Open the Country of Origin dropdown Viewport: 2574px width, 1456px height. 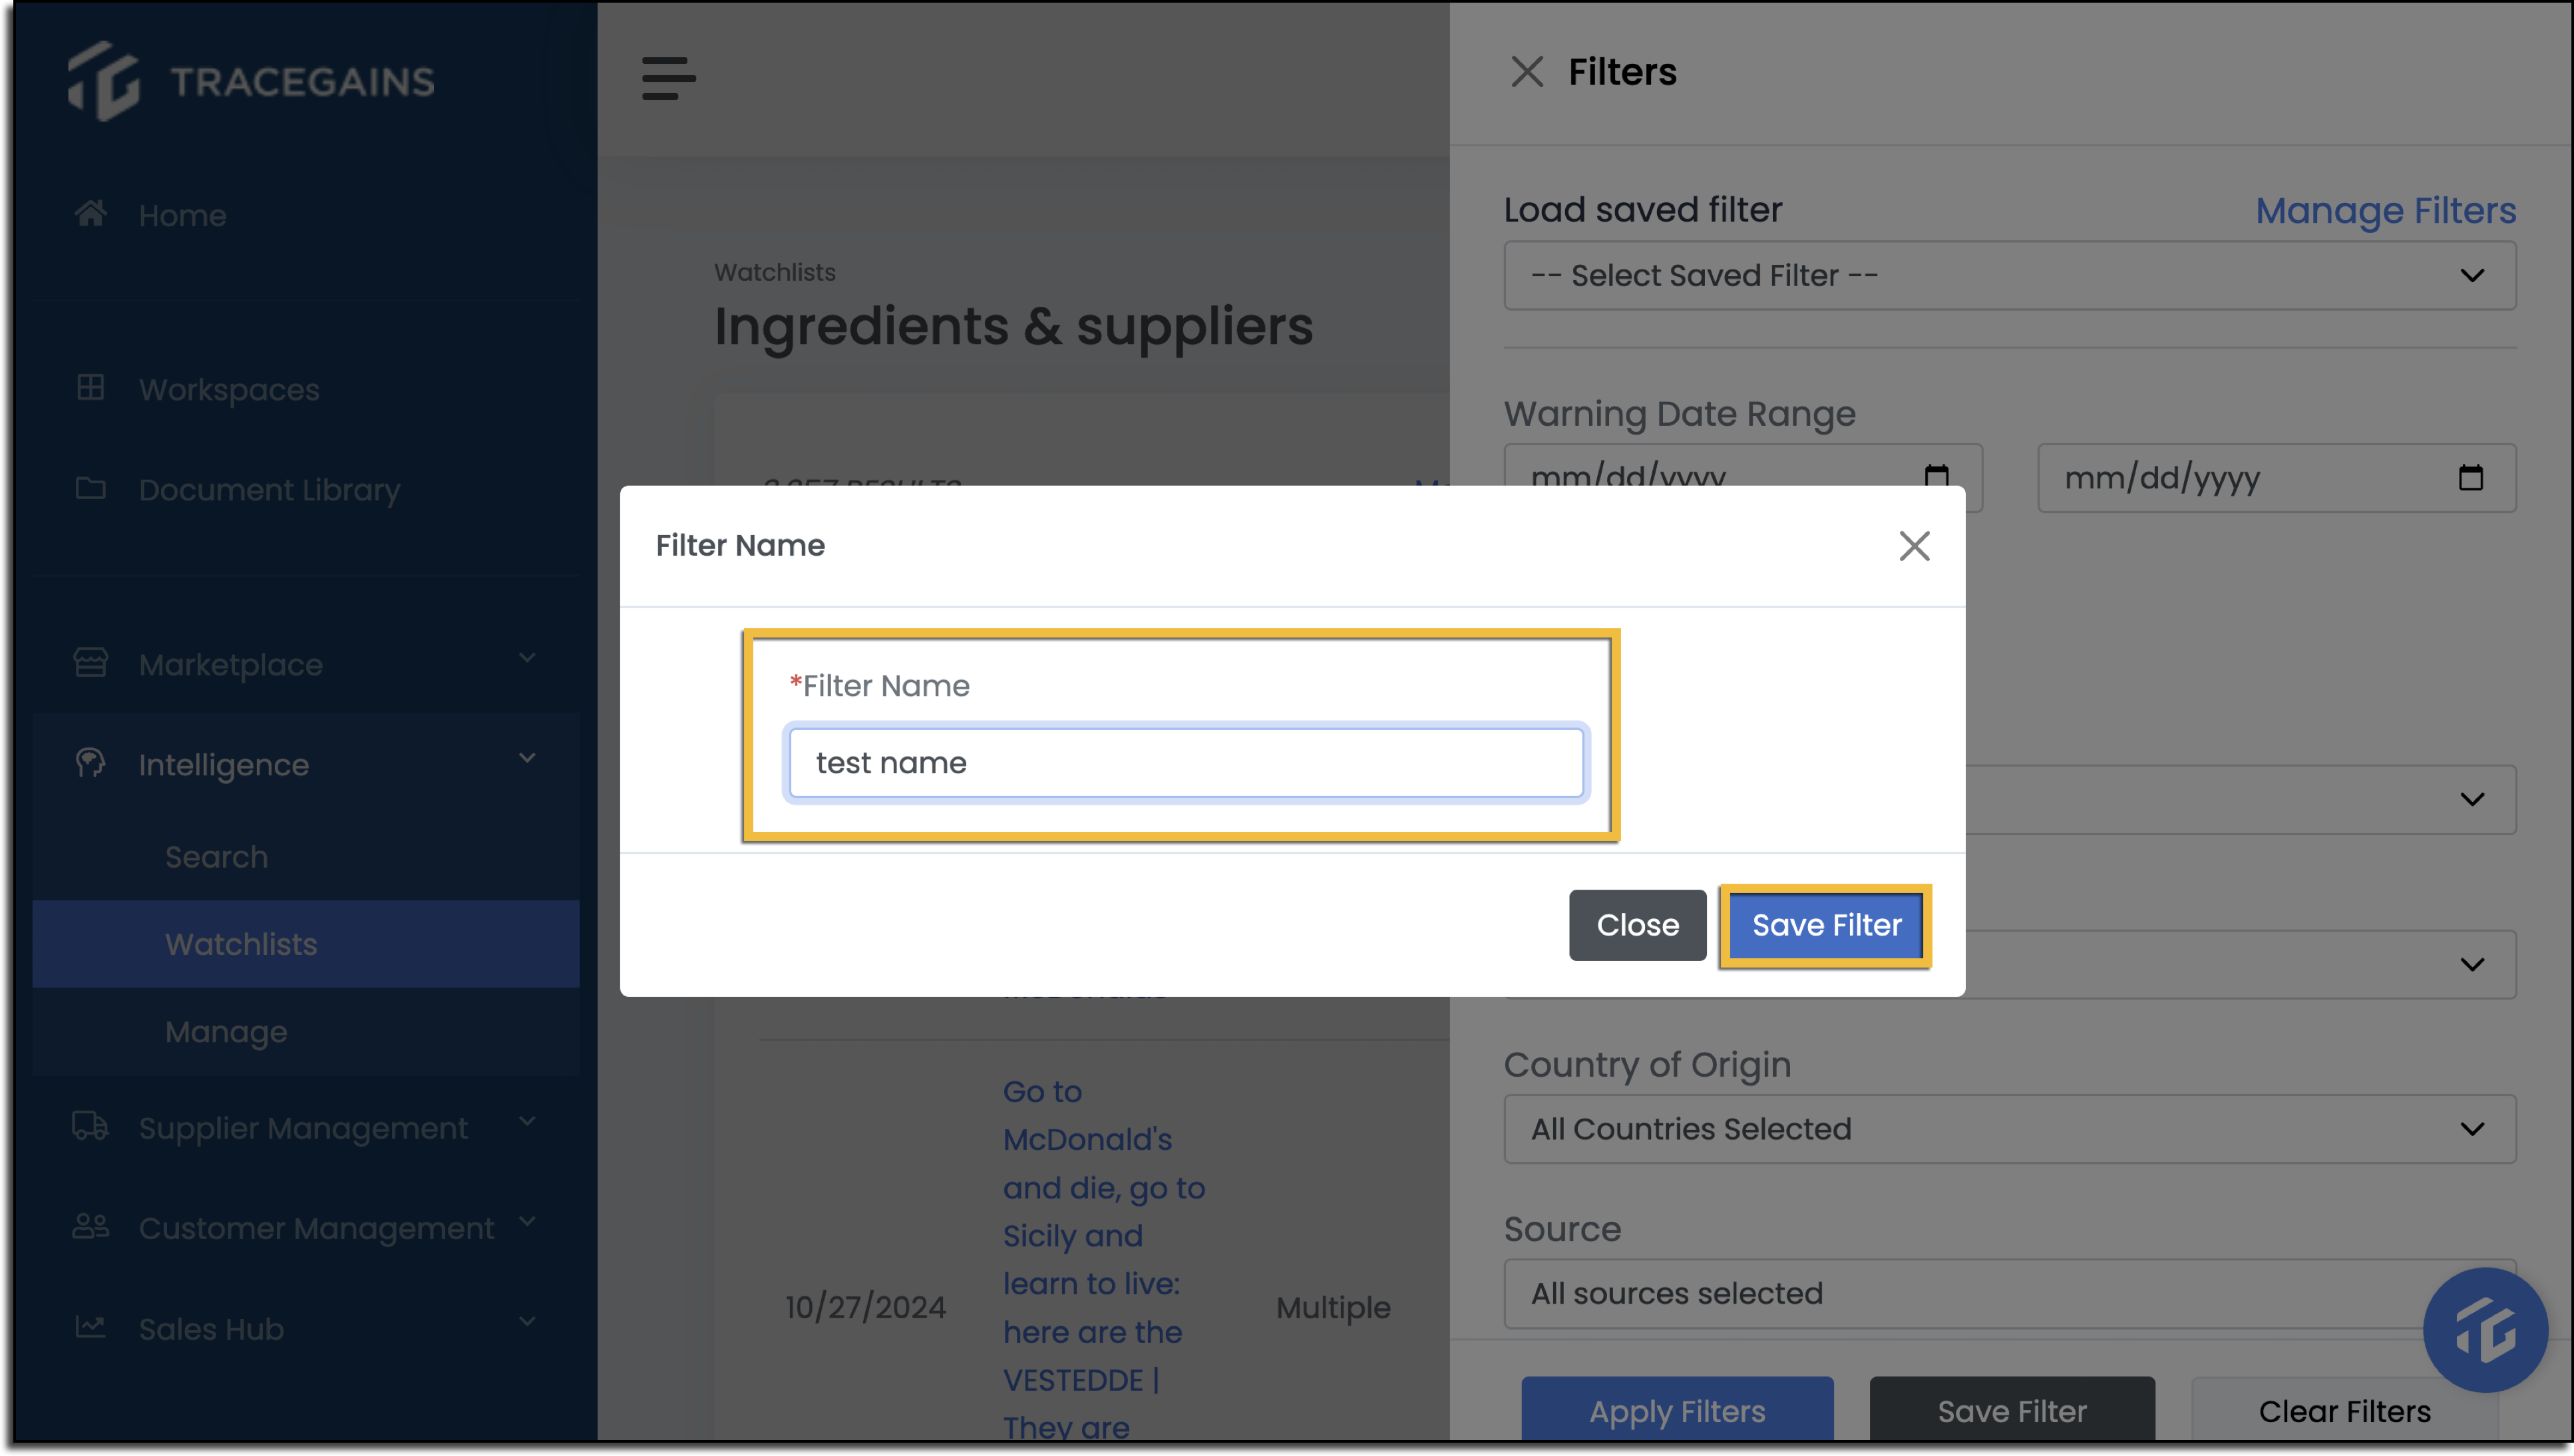[x=2009, y=1128]
